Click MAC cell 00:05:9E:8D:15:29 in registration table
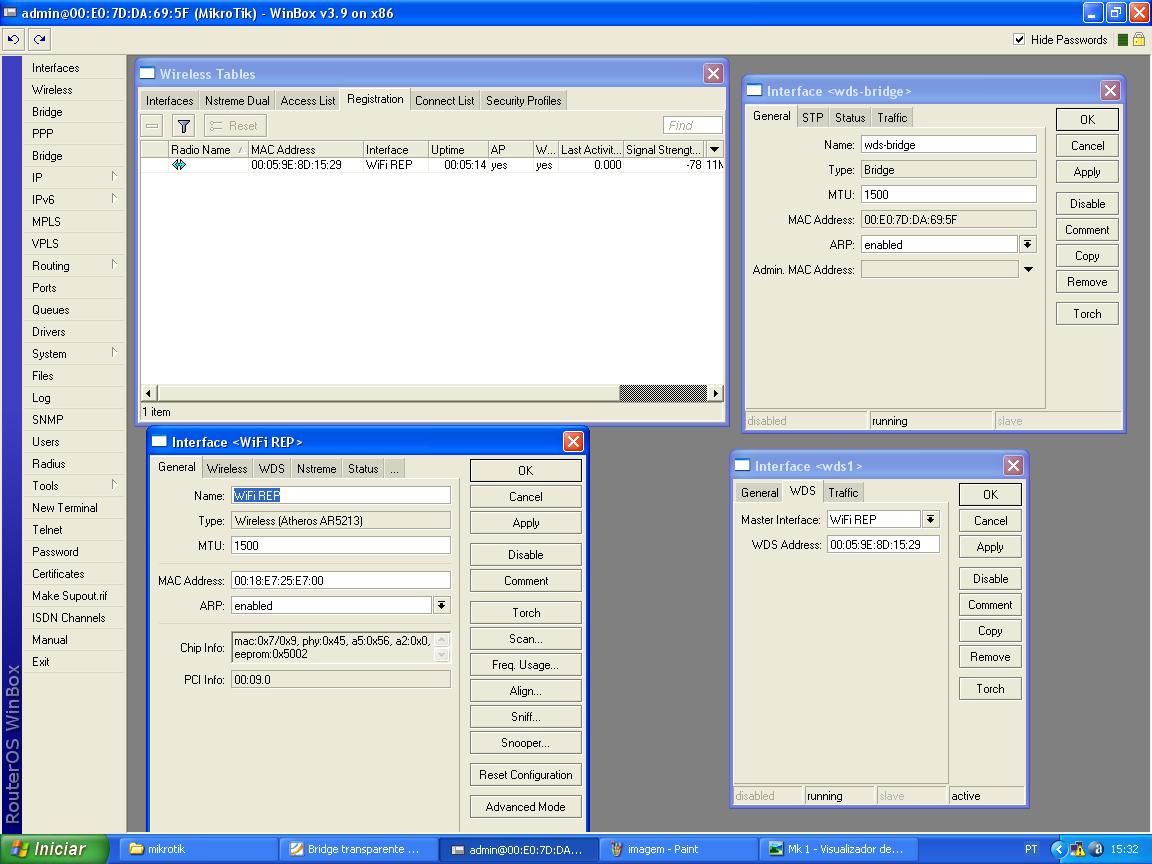Screen dimensions: 1152x864 coord(296,165)
